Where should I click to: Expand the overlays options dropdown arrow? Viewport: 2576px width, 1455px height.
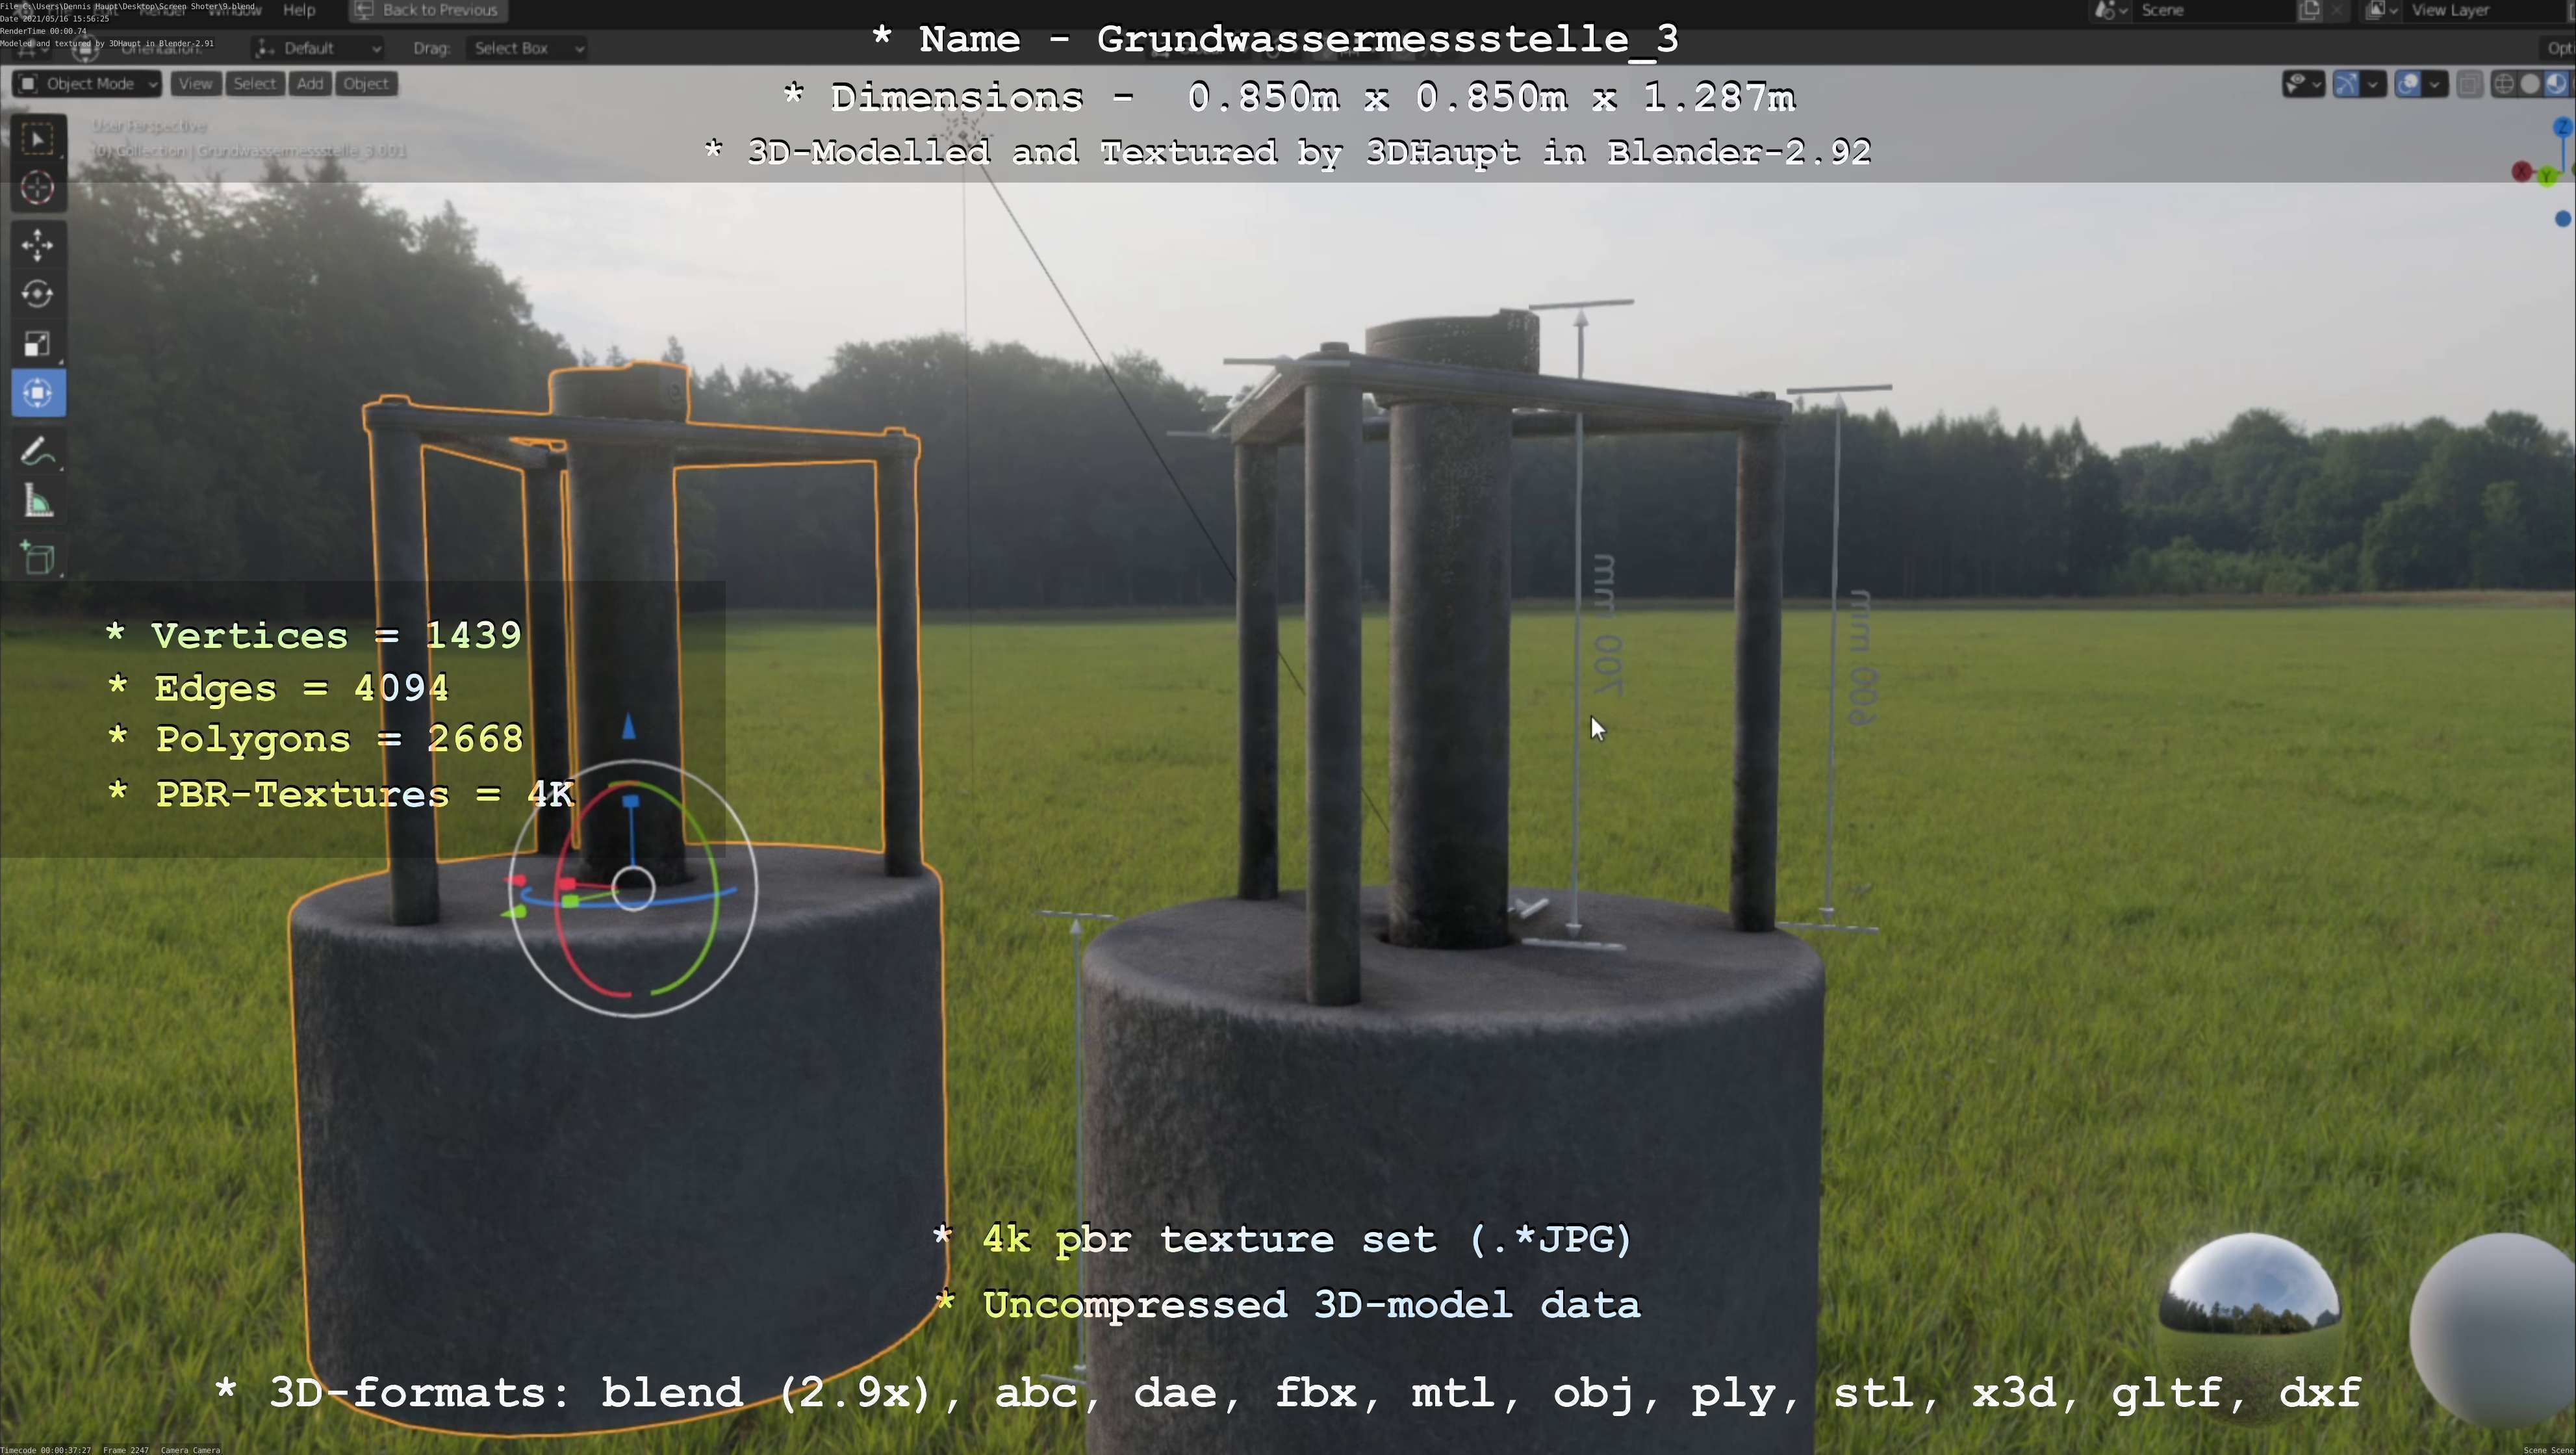point(2435,84)
